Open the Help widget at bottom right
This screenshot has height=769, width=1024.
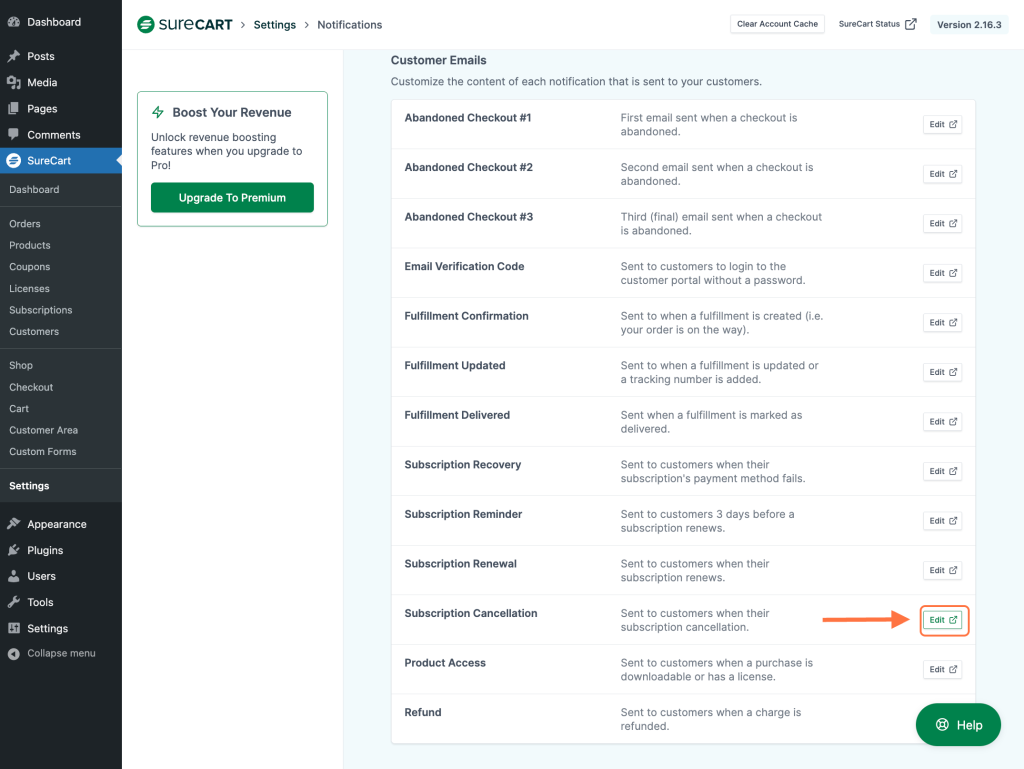[957, 724]
